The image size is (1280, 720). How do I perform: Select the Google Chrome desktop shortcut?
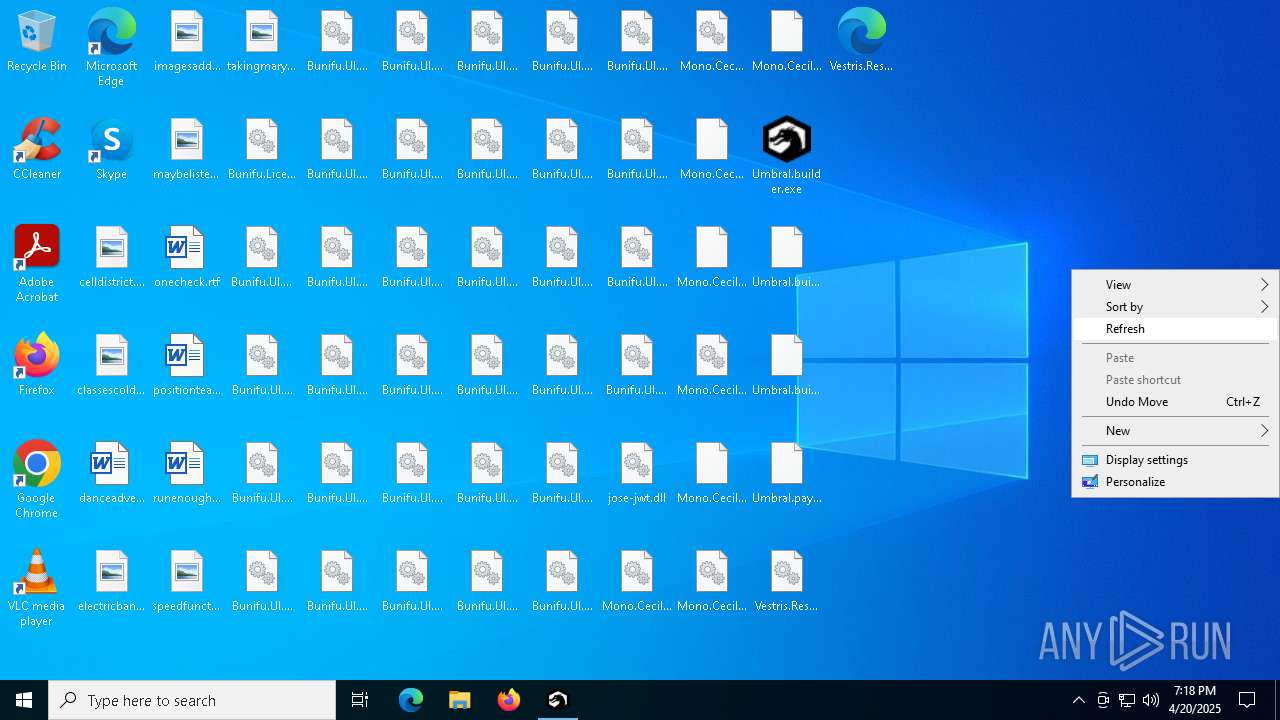point(37,479)
